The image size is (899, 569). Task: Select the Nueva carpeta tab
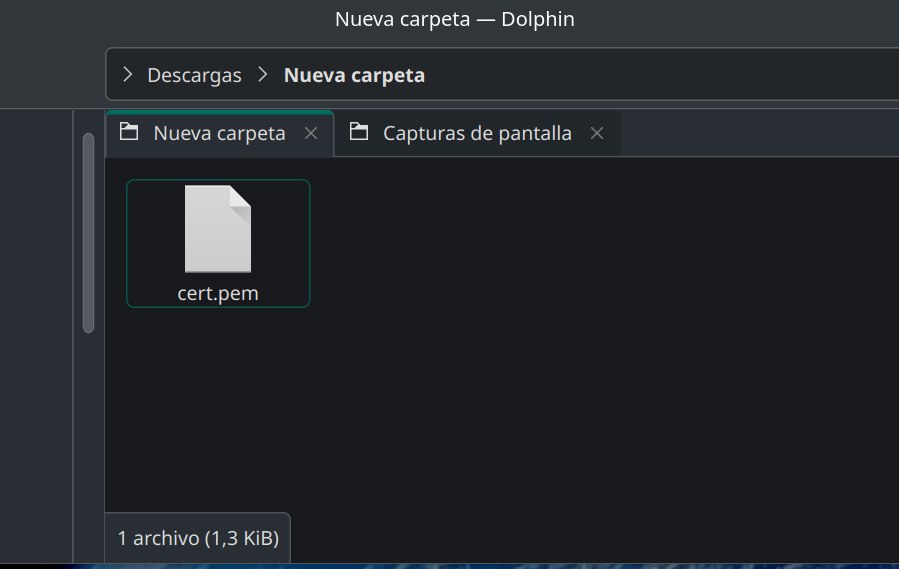pyautogui.click(x=219, y=133)
